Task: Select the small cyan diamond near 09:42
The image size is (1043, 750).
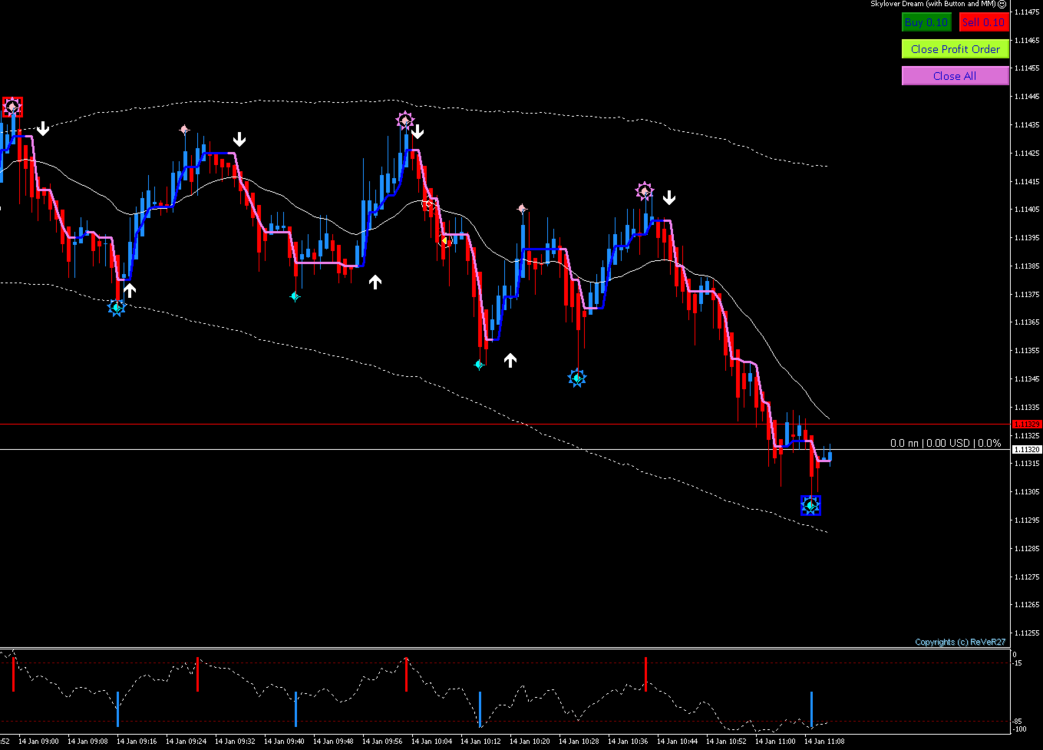Action: click(x=295, y=297)
